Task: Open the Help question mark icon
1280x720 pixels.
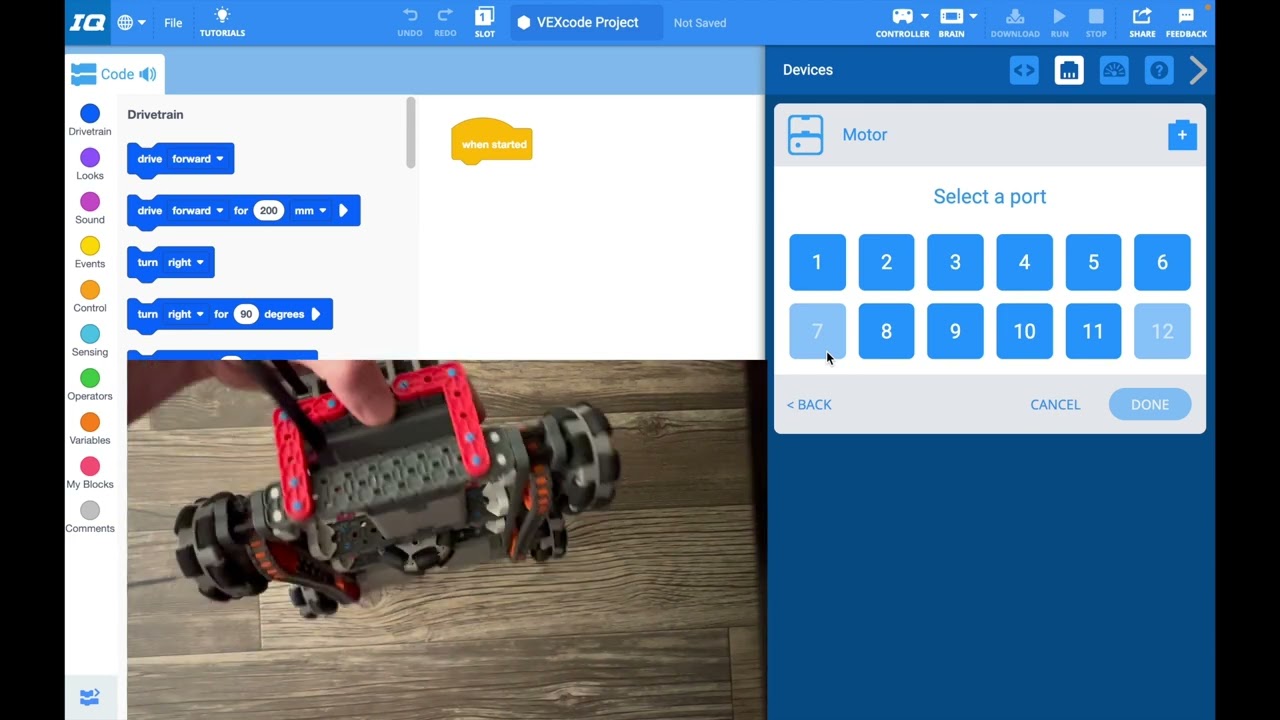Action: coord(1159,70)
